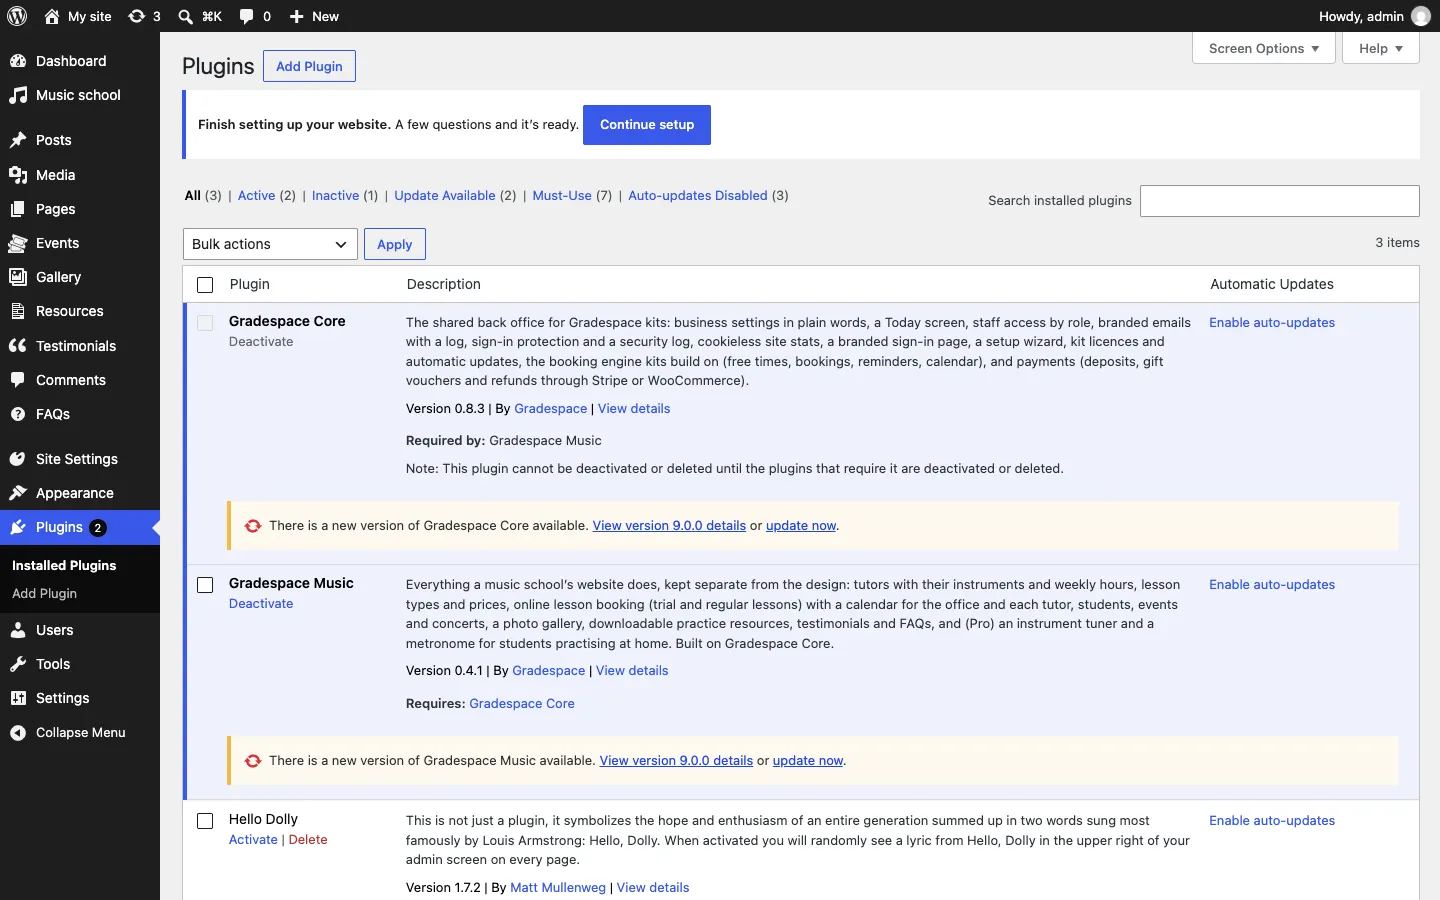Screen dimensions: 1440x900
Task: Show Update Available plugins
Action: 445,196
